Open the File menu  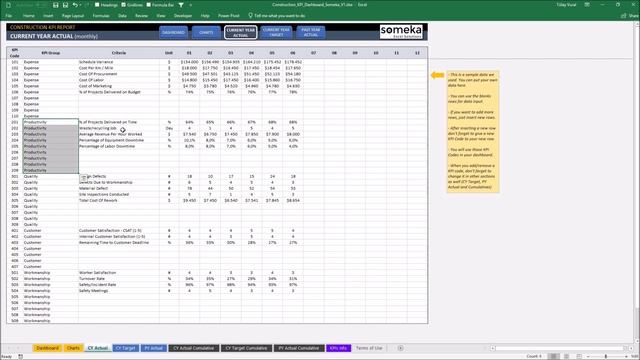[9, 16]
